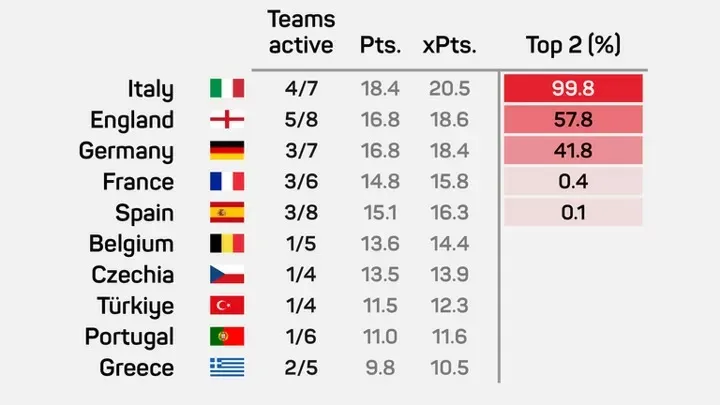The image size is (720, 405).
Task: Click the Belgium flag icon
Action: click(x=227, y=244)
